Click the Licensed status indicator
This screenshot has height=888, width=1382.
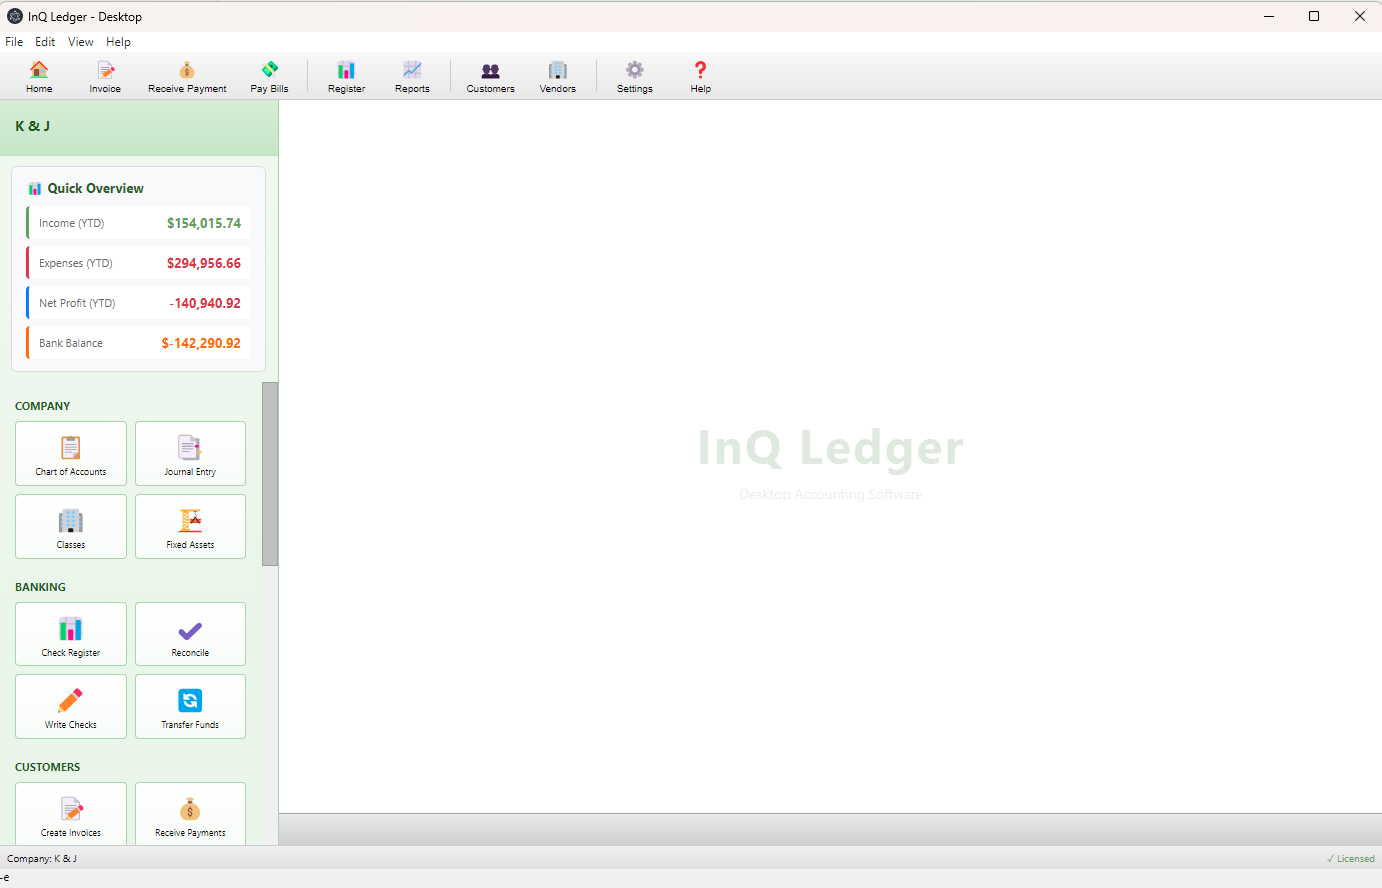coord(1350,859)
